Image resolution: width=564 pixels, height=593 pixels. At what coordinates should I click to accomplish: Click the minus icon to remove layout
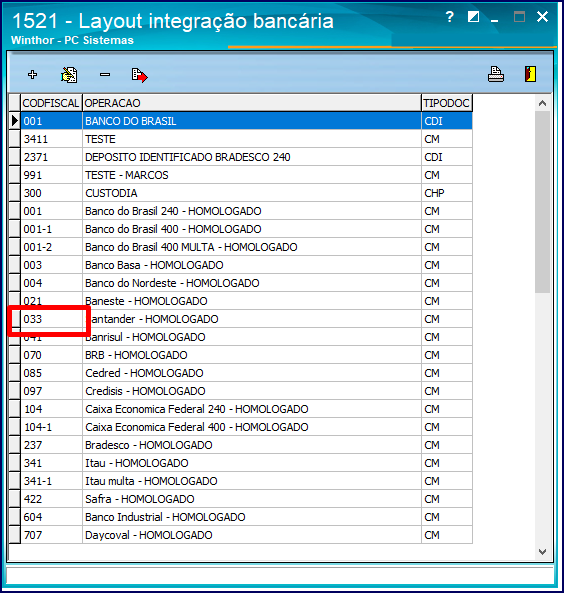coord(105,75)
